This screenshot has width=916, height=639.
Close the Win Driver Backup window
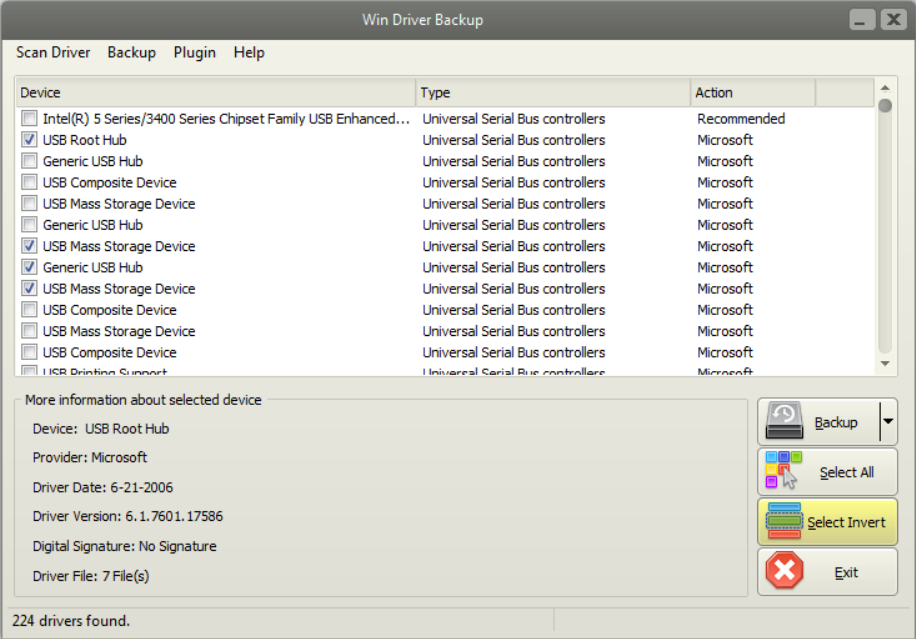[x=894, y=20]
